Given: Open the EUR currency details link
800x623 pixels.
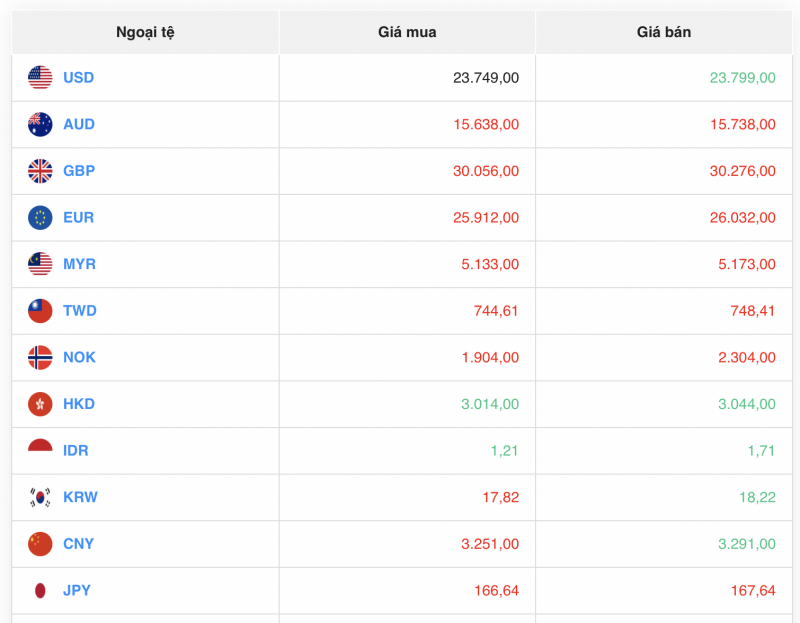Looking at the screenshot, I should [x=77, y=217].
